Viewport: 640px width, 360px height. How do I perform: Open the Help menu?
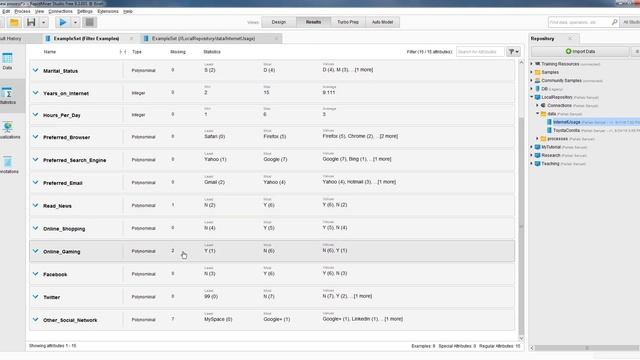point(128,11)
